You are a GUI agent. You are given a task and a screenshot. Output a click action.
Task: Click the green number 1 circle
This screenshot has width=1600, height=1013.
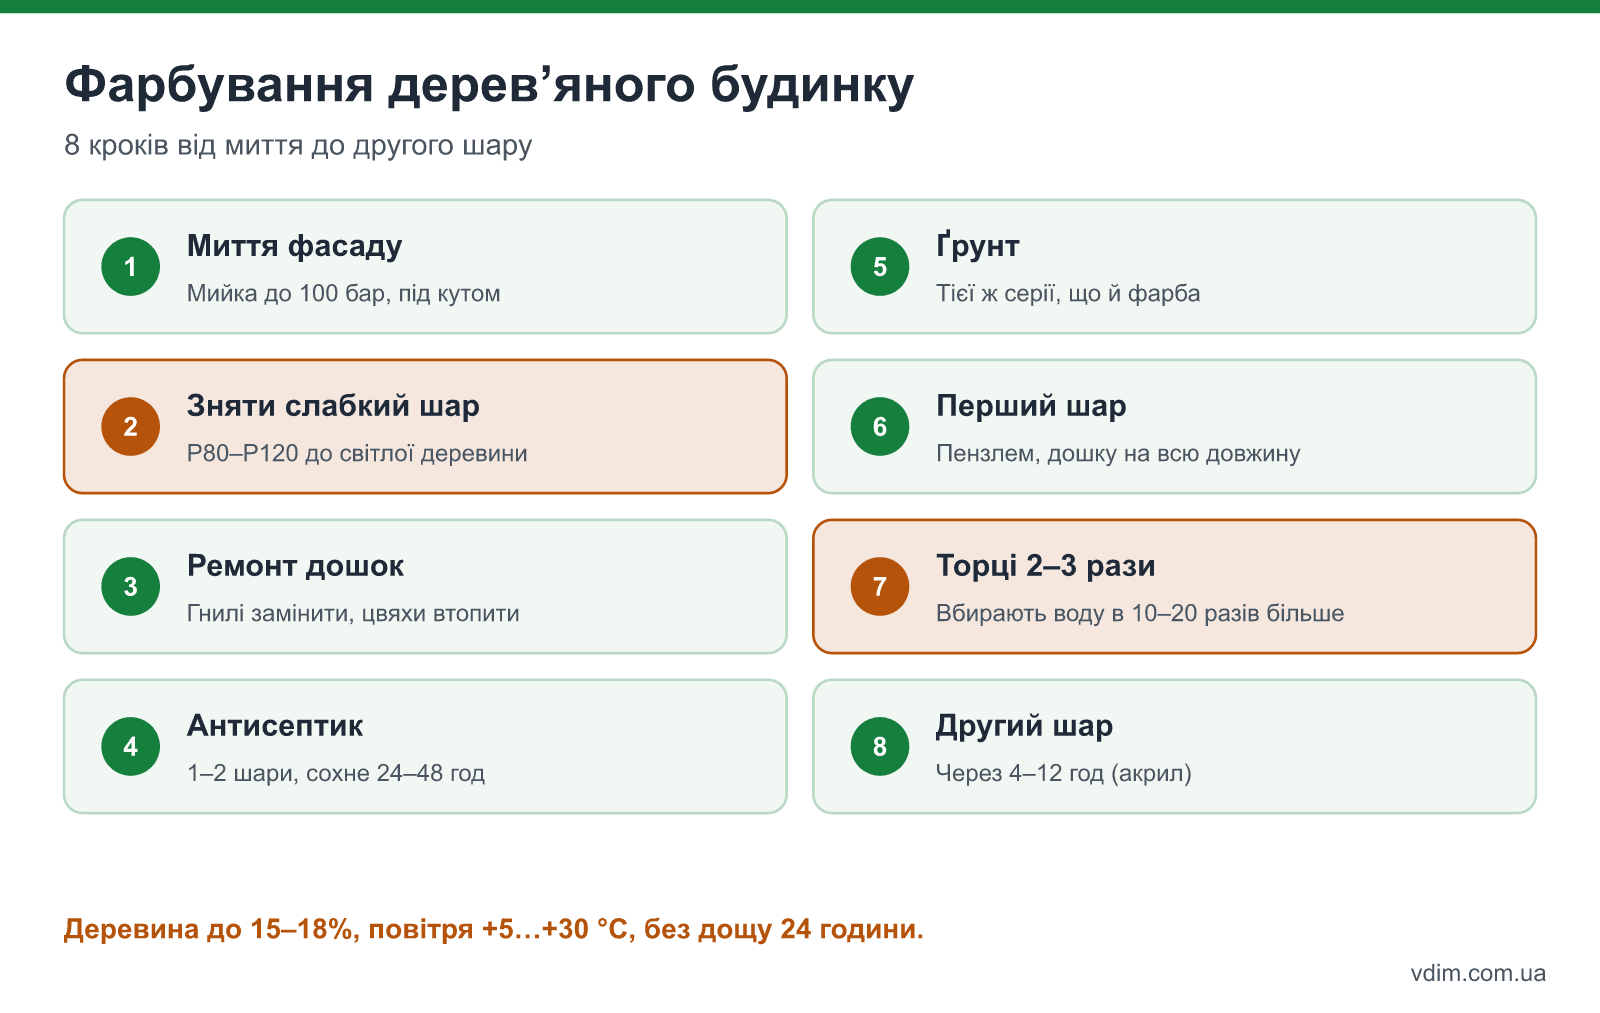(131, 267)
